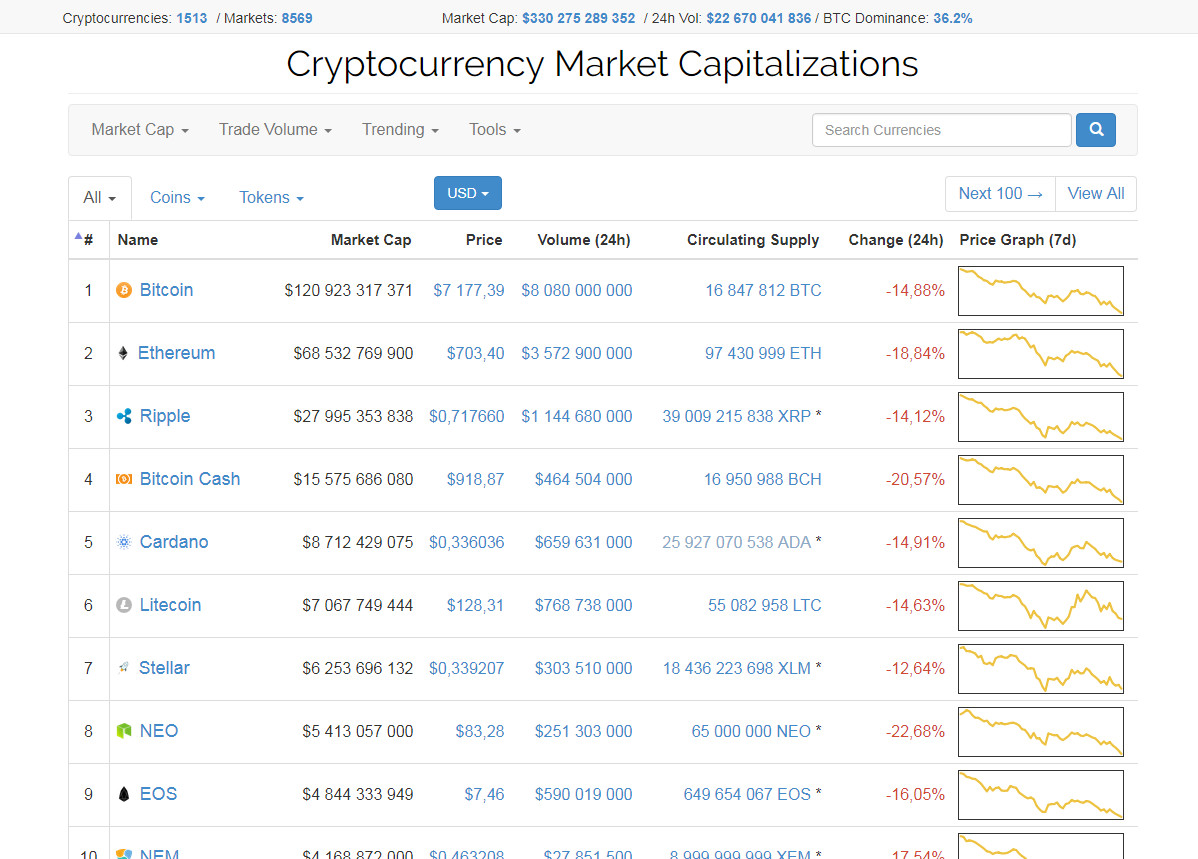Click the Ripple logo icon
The width and height of the screenshot is (1198, 859).
(x=124, y=417)
